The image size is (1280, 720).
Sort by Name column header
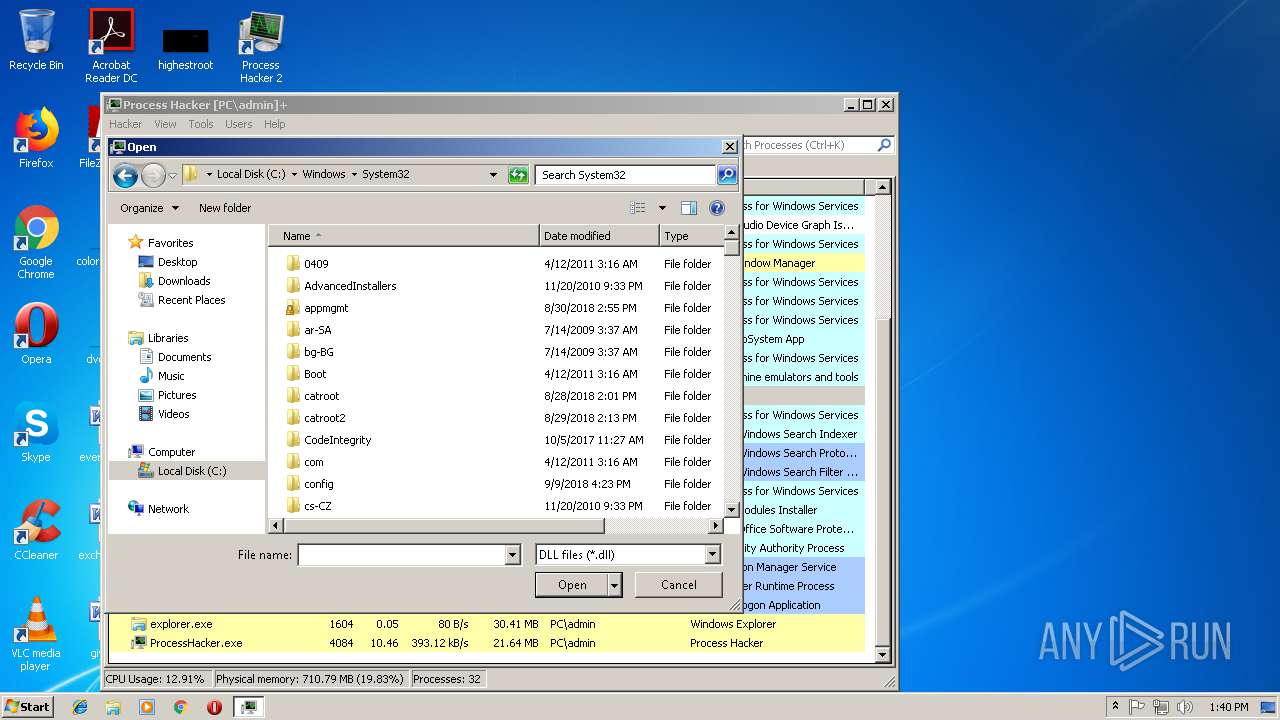tap(404, 236)
